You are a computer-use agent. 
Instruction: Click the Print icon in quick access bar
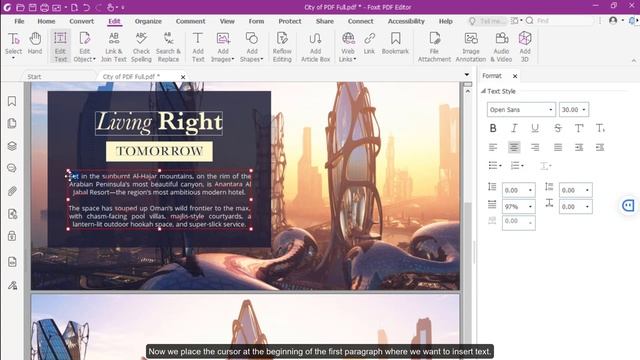coord(44,7)
